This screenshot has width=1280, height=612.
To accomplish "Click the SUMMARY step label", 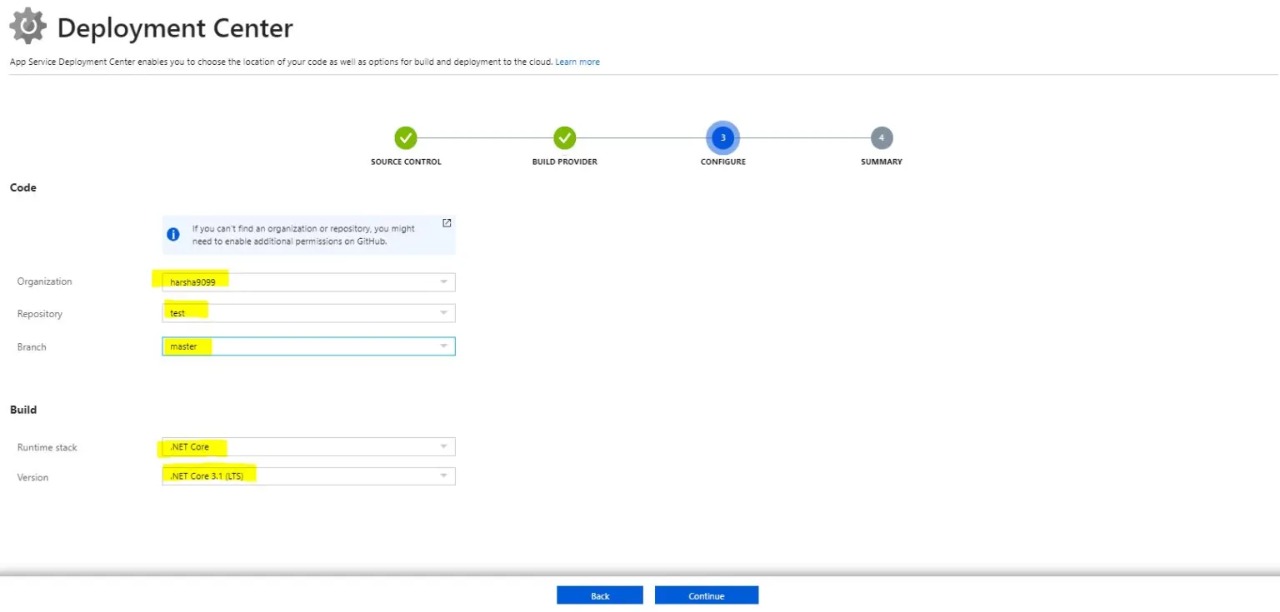I will tap(881, 162).
